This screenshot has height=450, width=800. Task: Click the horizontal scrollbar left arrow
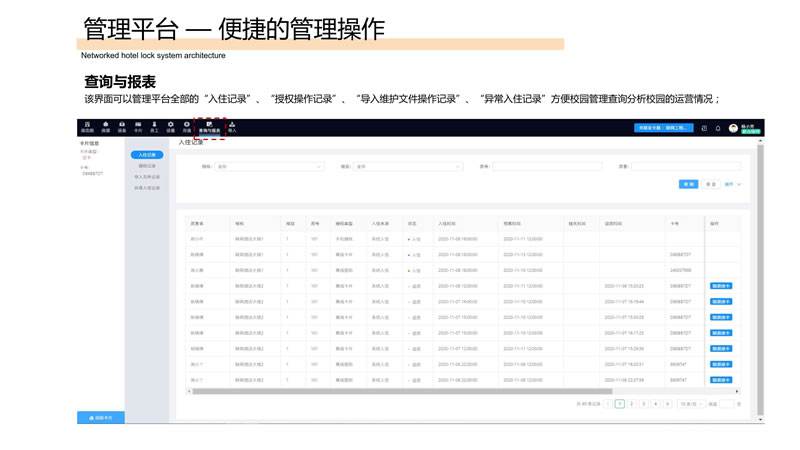tap(189, 391)
